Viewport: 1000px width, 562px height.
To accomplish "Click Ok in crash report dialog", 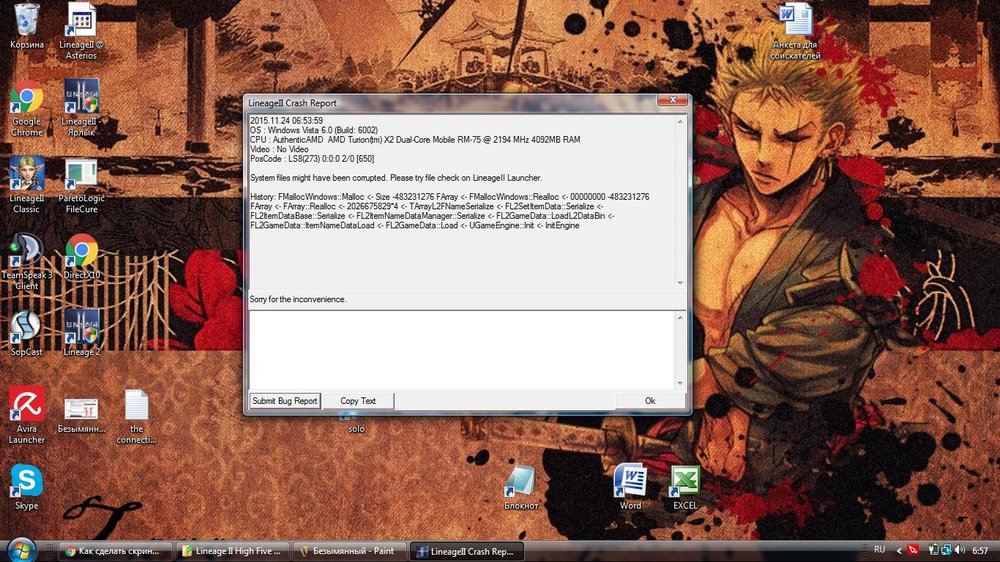I will [x=649, y=401].
